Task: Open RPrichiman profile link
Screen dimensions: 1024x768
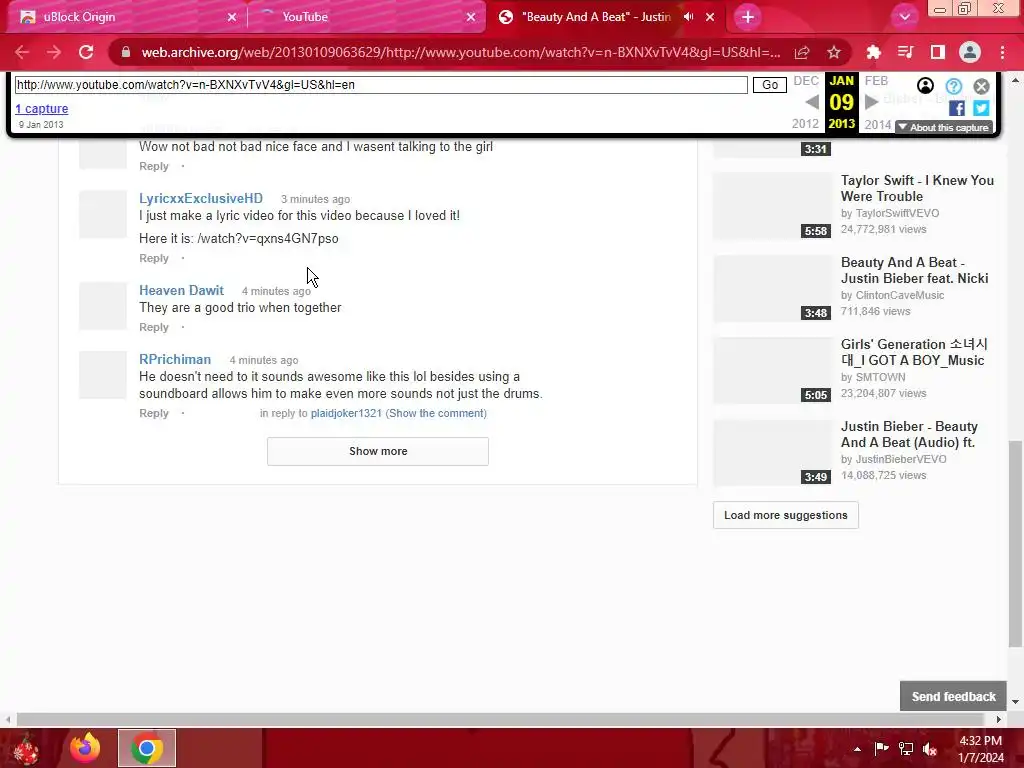Action: pos(174,360)
